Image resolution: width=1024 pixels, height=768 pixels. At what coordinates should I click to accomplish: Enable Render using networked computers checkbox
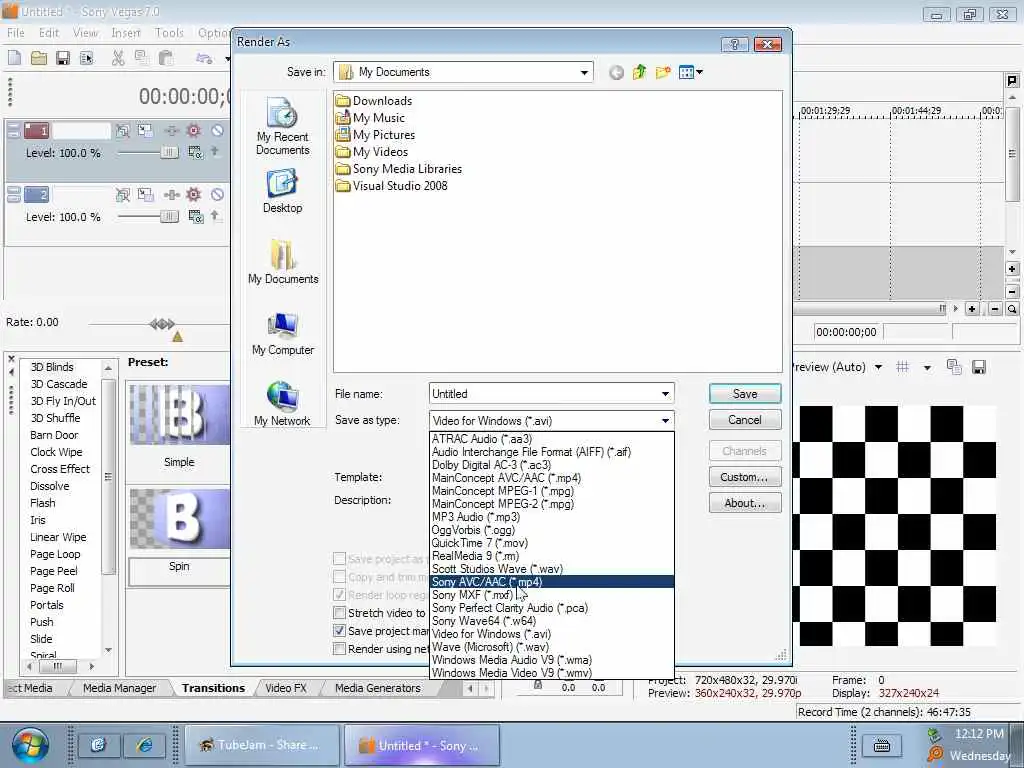(339, 648)
